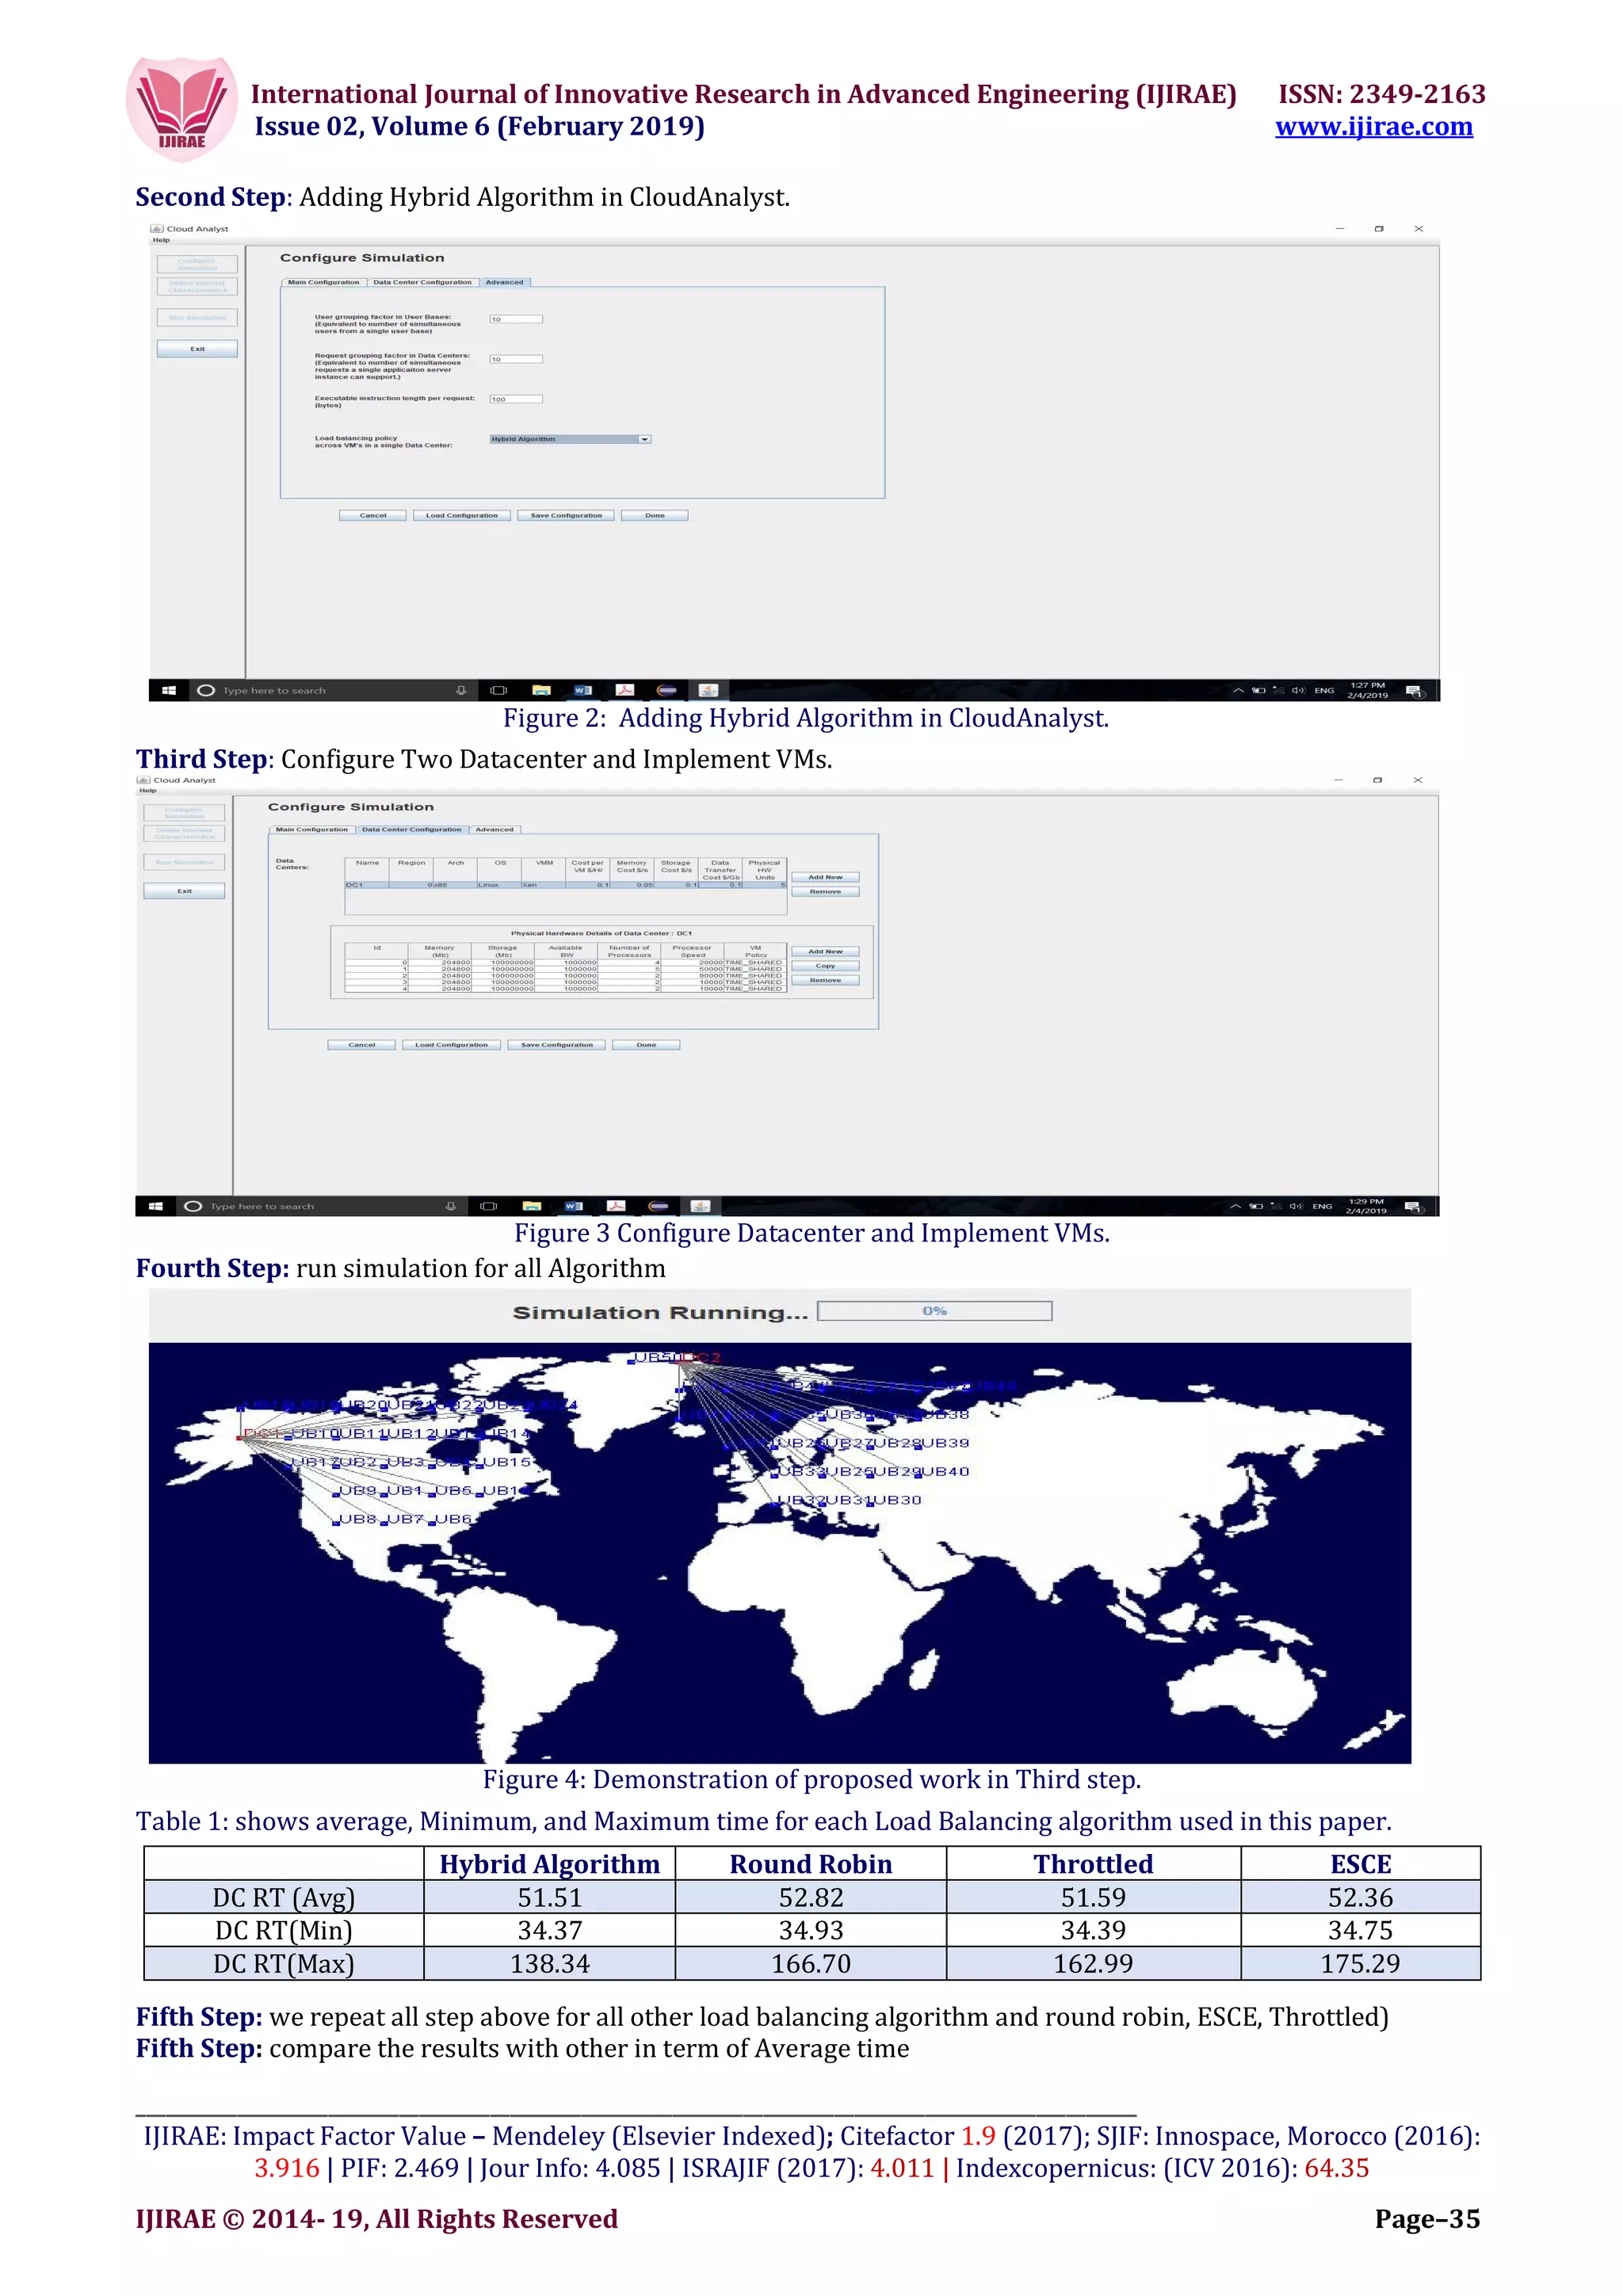Open the www.ijirae.com link in the header
The image size is (1623, 2296).
point(1373,127)
